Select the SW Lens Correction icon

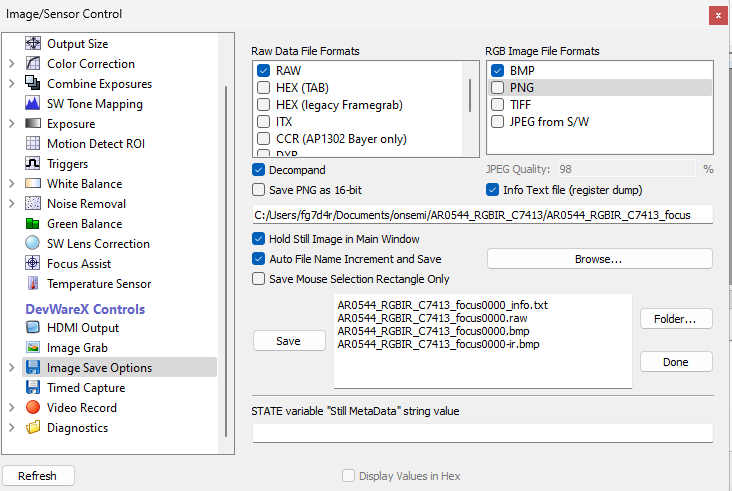pos(32,244)
